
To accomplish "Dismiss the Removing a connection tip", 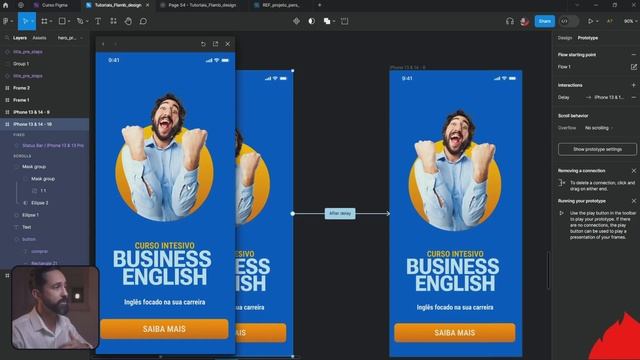I will 633,171.
